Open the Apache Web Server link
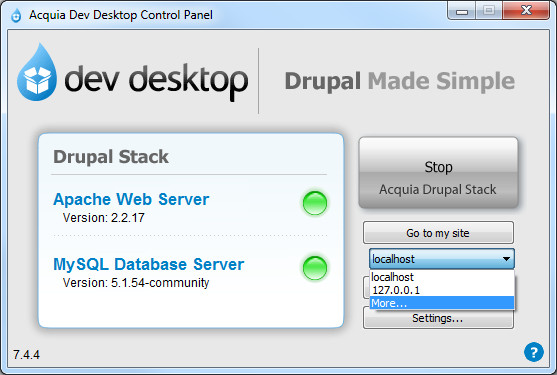Screen dimensions: 557x375 (x=131, y=199)
